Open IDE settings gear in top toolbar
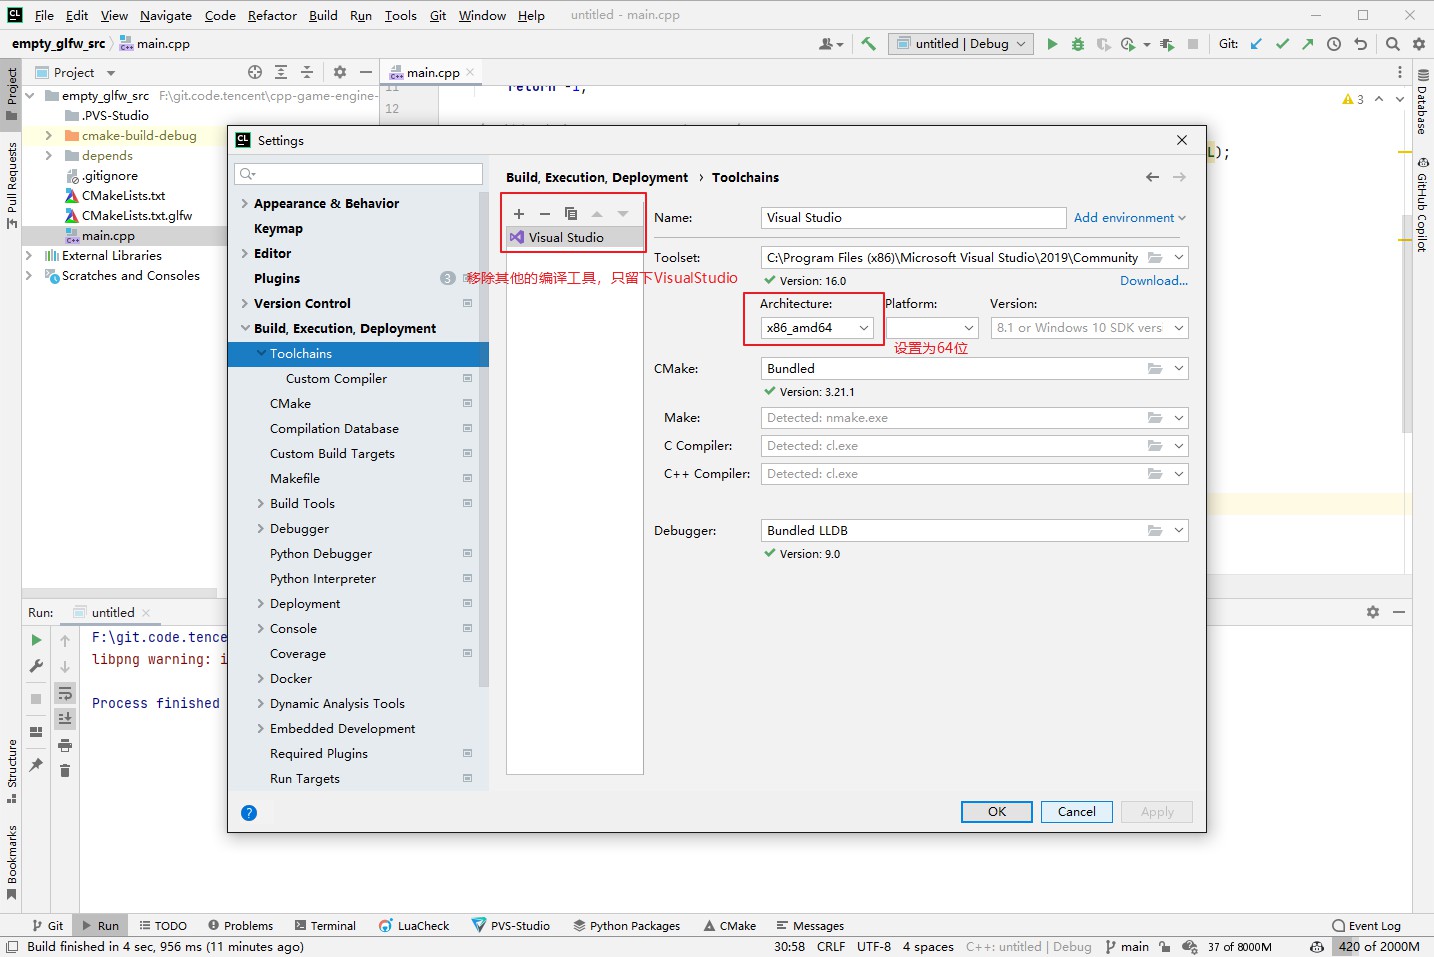1434x957 pixels. tap(1419, 44)
